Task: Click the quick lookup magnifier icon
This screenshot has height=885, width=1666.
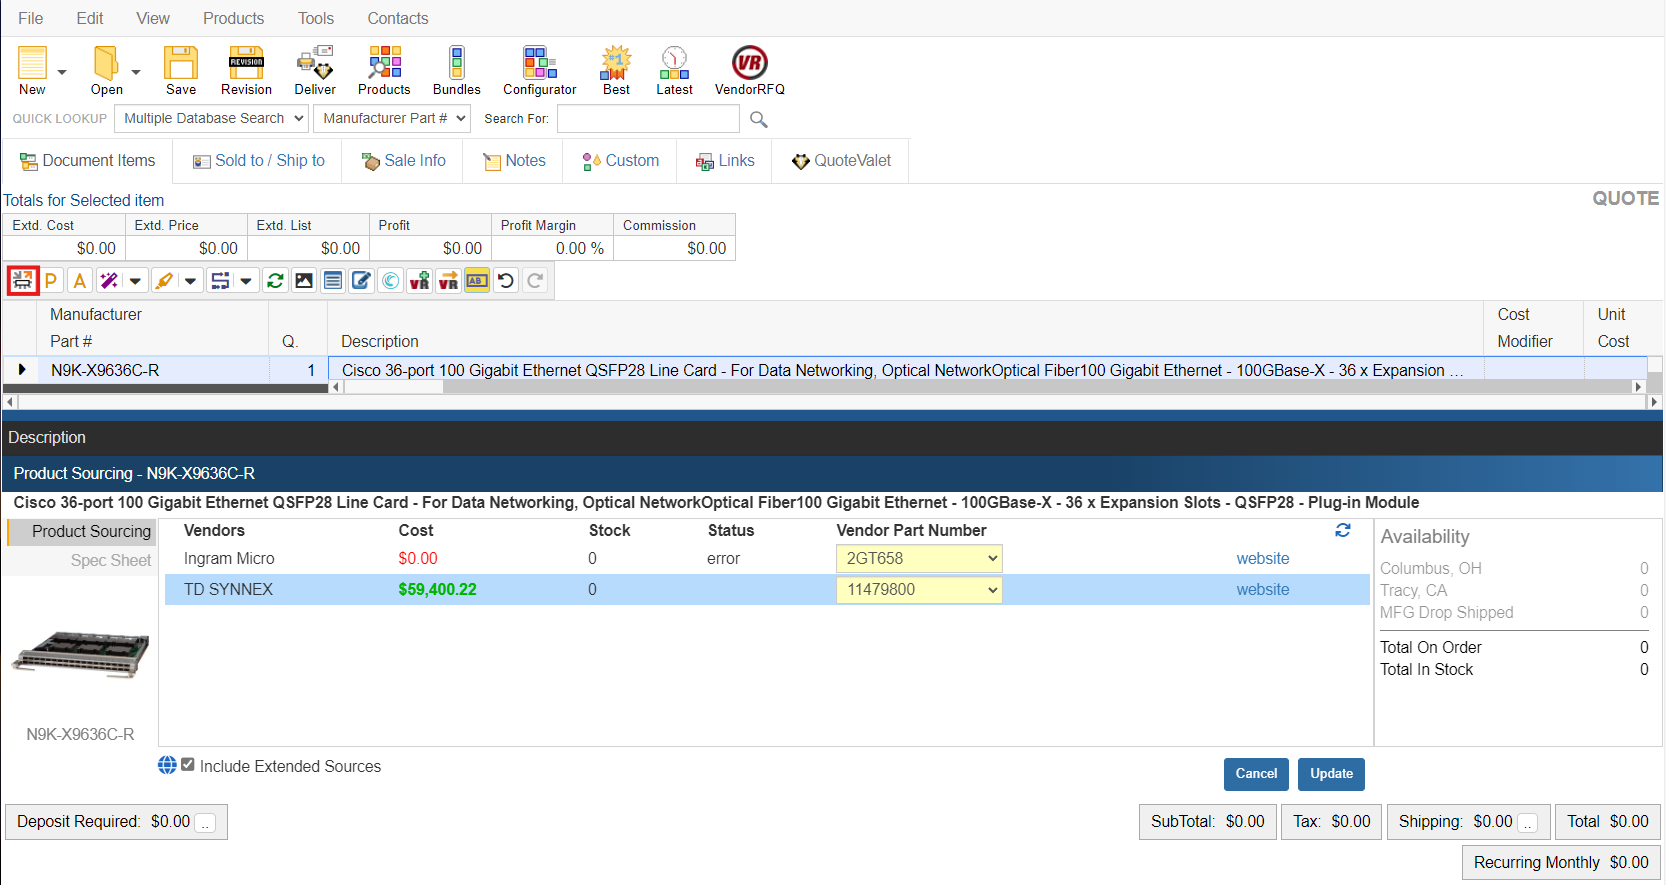Action: pos(759,120)
